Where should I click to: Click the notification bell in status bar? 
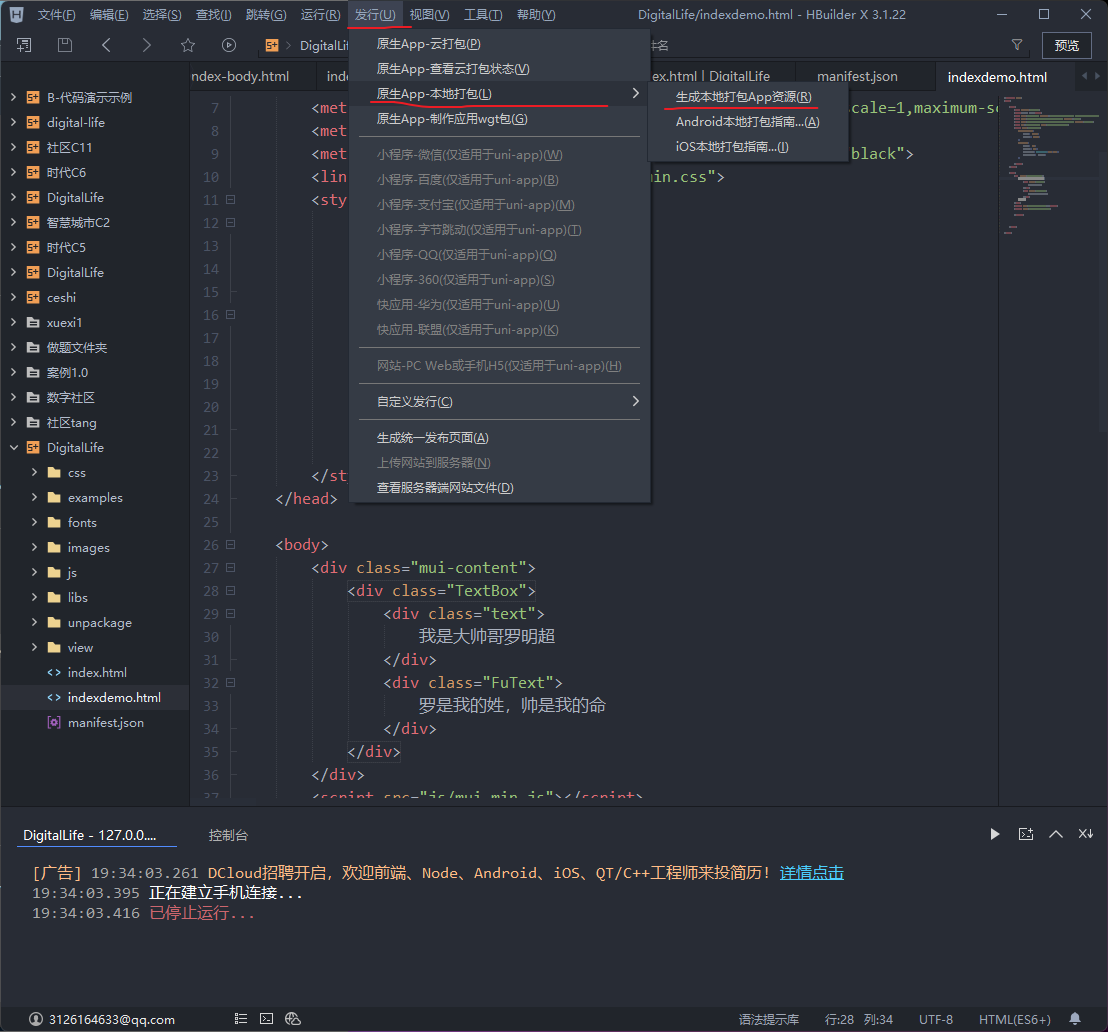[1075, 1019]
